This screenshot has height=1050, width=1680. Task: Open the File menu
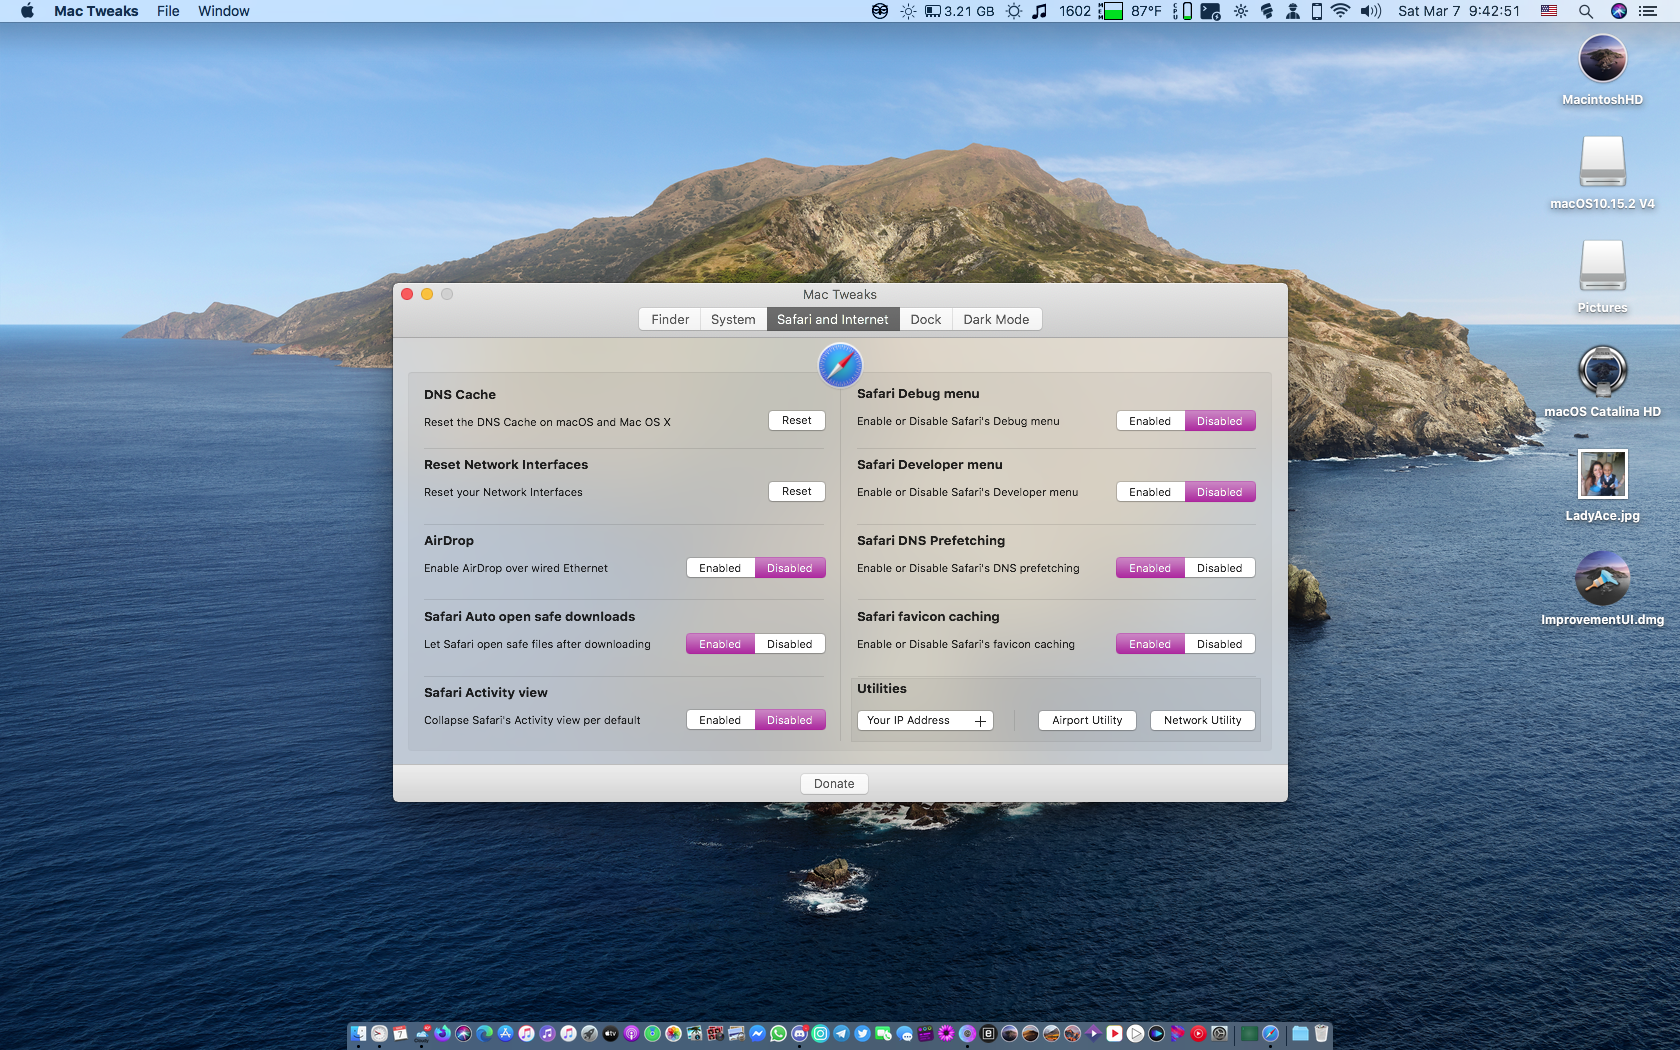(168, 11)
